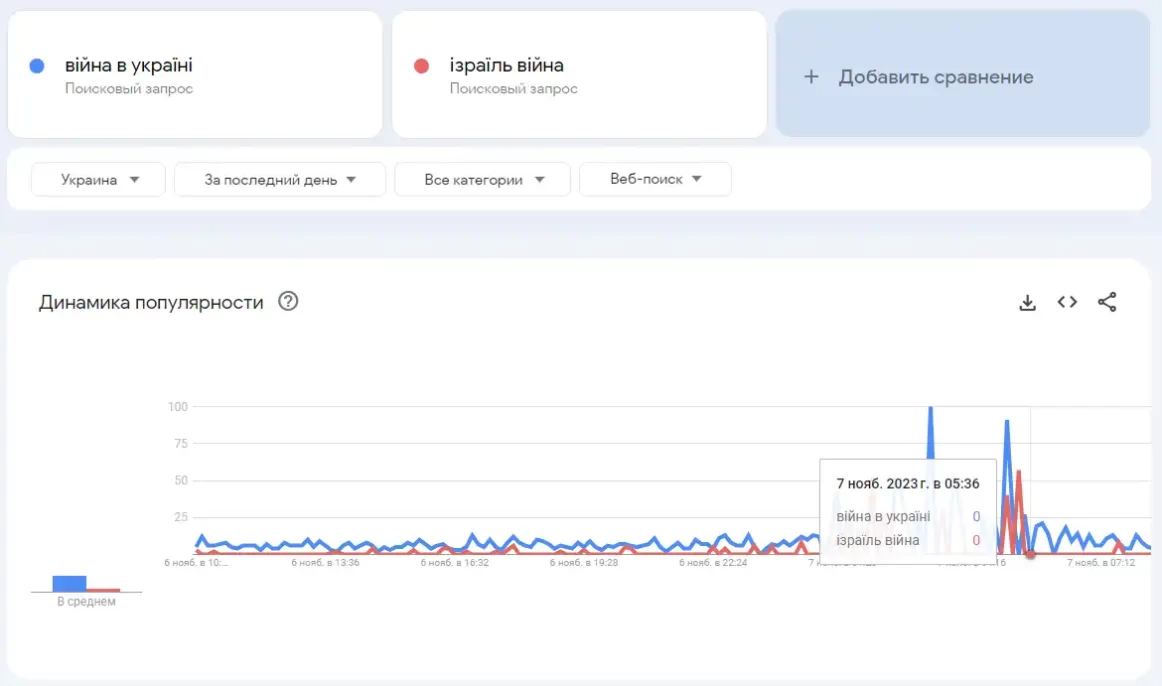Click the blue average bar above В среднем
1162x686 pixels.
point(69,583)
